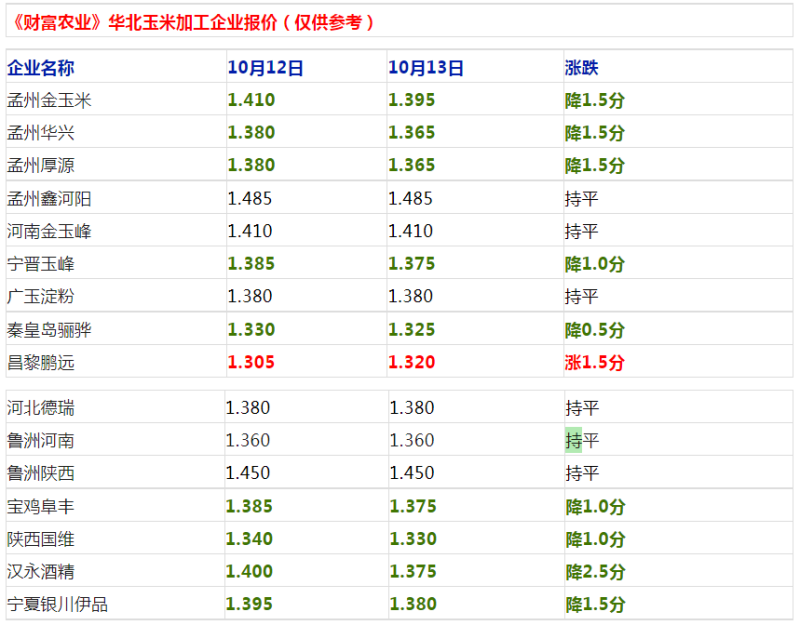Click the 1.330 price for 陕西国维
800x625 pixels.
[413, 539]
